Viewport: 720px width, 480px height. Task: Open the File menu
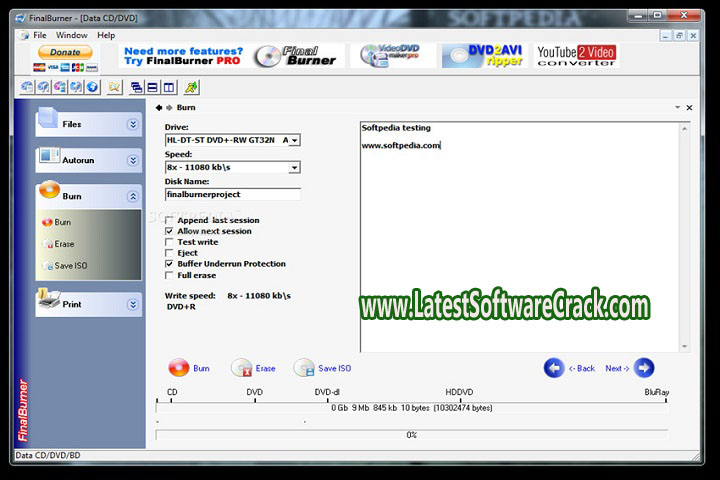[x=40, y=35]
